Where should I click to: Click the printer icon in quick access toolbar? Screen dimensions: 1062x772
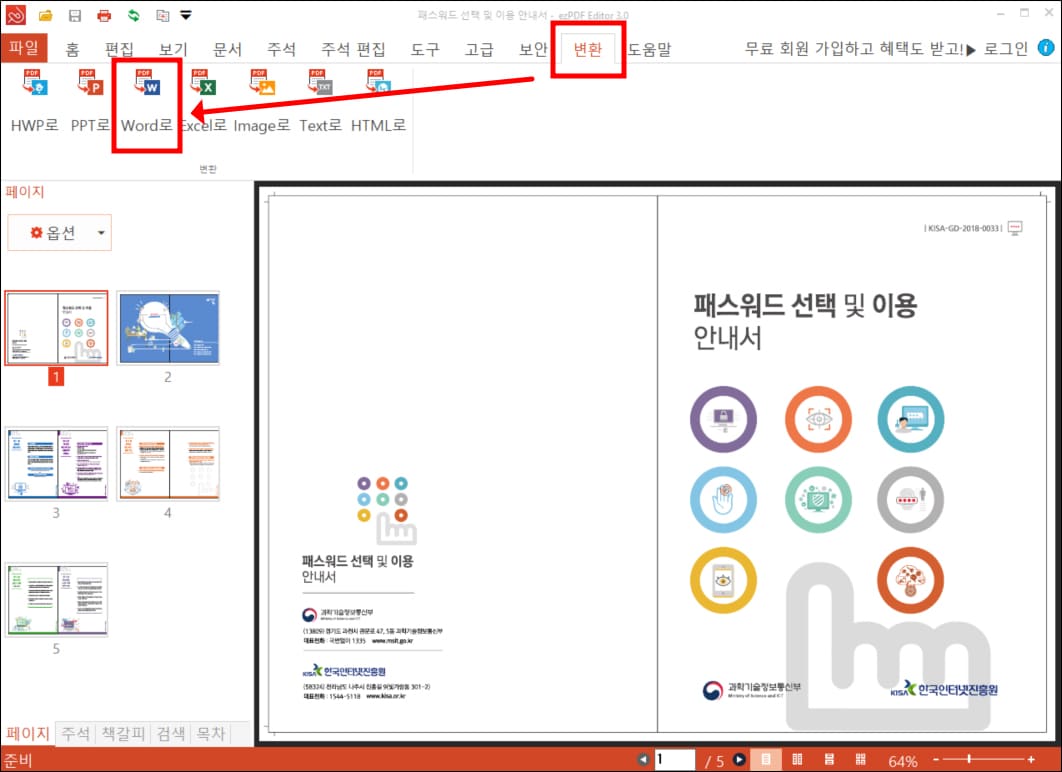coord(104,14)
